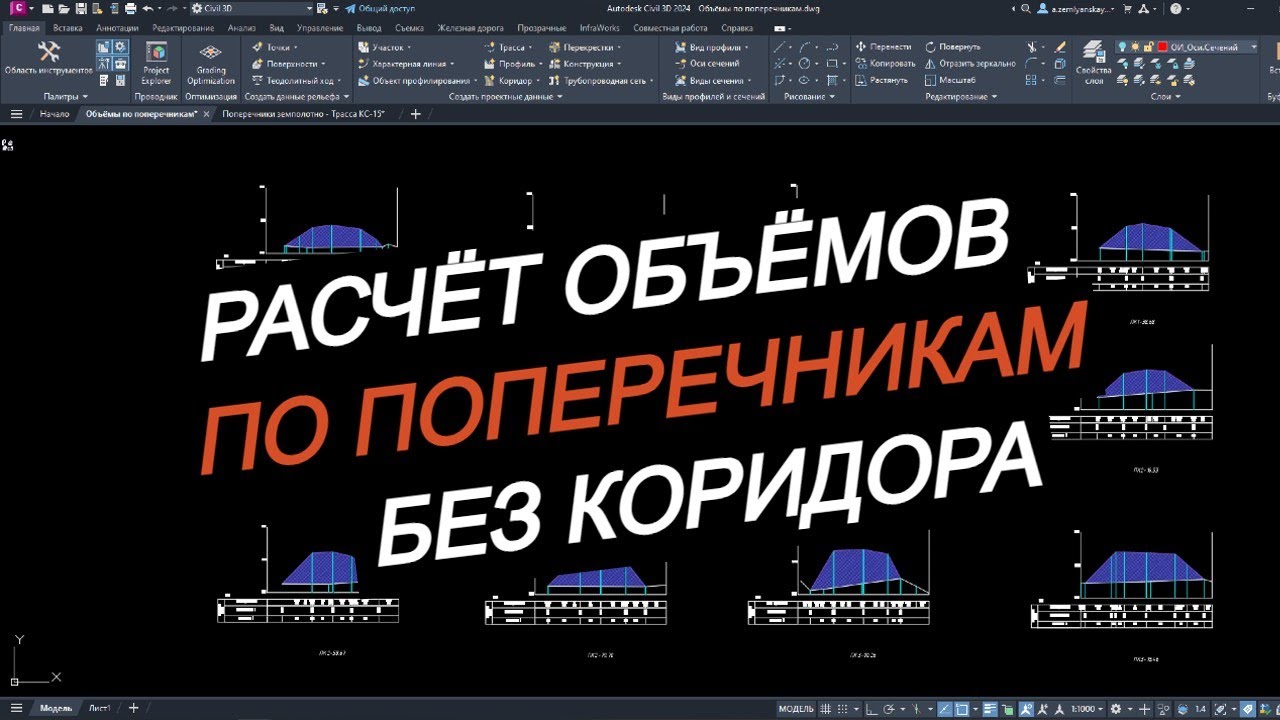Add a new layout with the plus

click(133, 708)
